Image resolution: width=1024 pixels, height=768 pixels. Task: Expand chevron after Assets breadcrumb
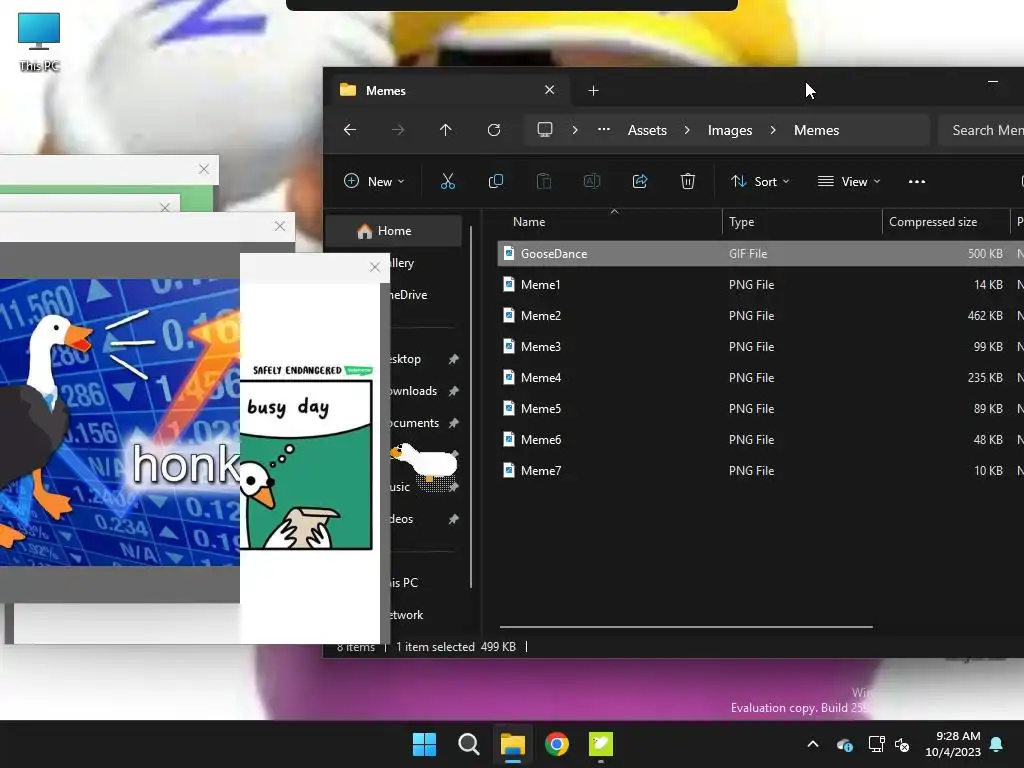(x=687, y=130)
